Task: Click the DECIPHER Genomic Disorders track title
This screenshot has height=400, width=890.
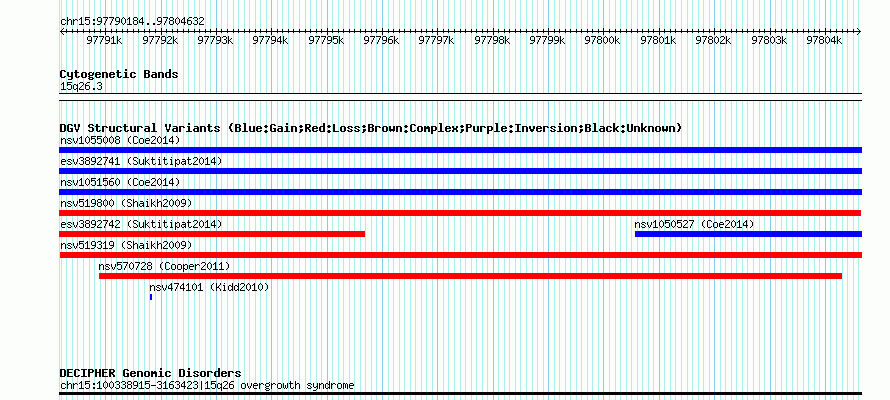Action: 150,373
